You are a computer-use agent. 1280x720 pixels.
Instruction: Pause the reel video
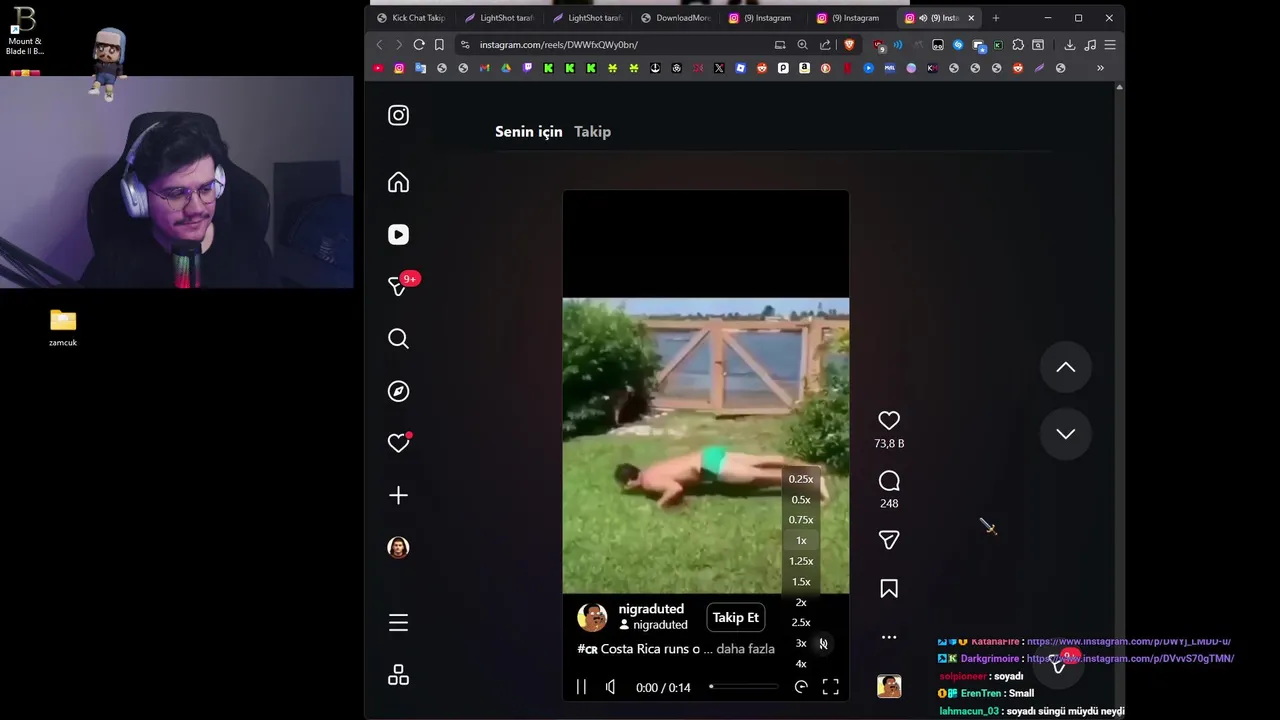point(581,687)
